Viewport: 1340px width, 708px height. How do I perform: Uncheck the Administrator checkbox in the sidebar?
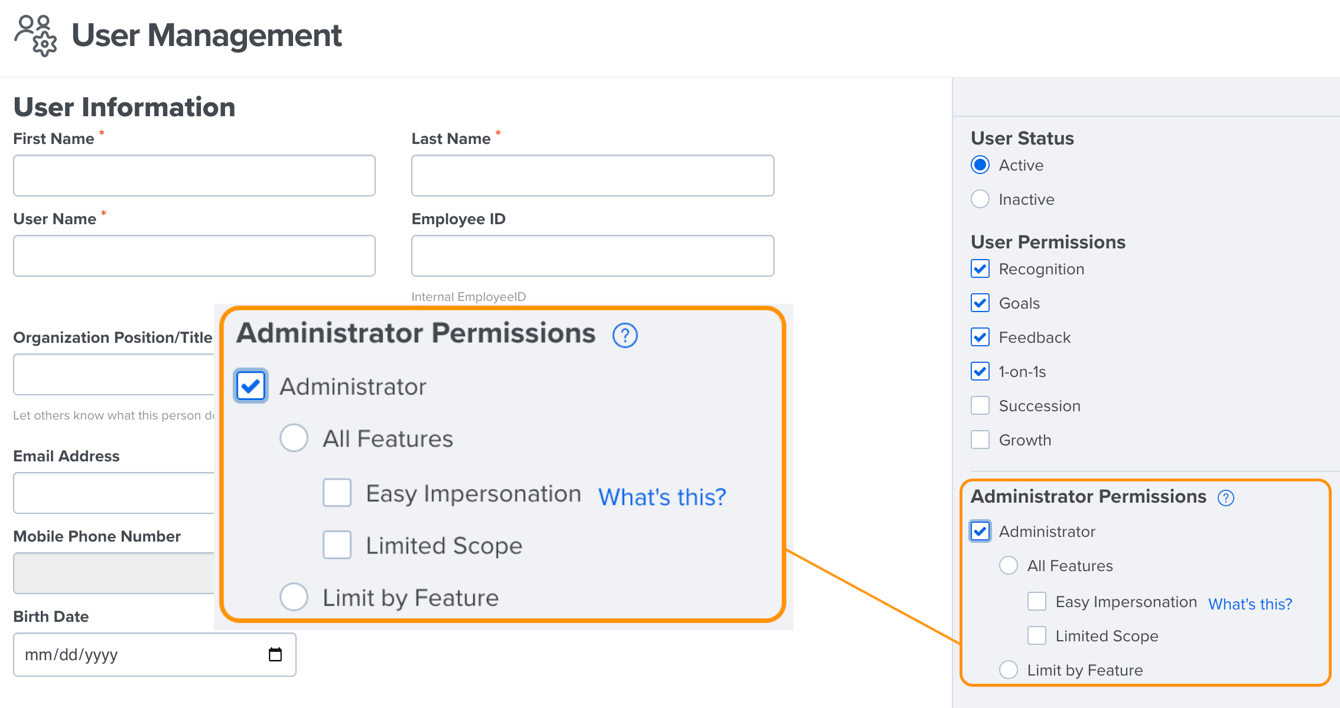pyautogui.click(x=980, y=531)
